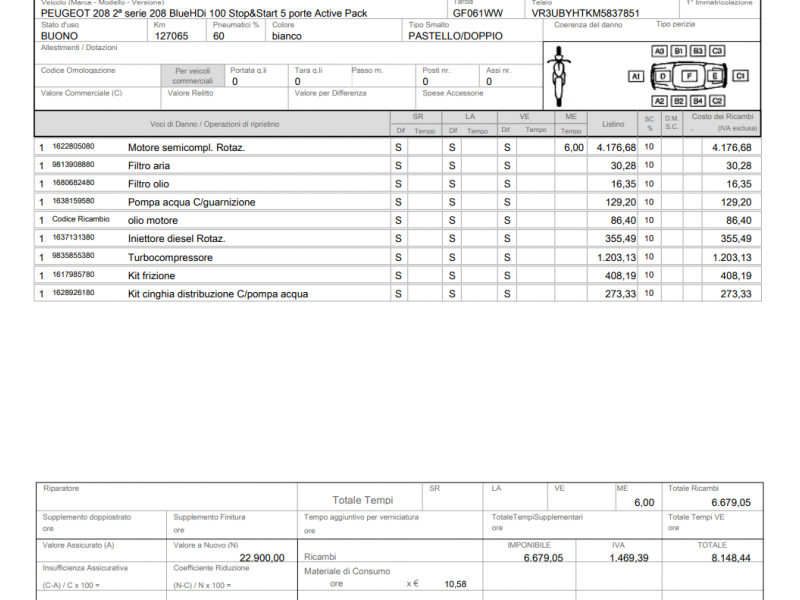Click the 'Per veicoli commerciali' cell
Screen dimensions: 800x600
(x=193, y=76)
